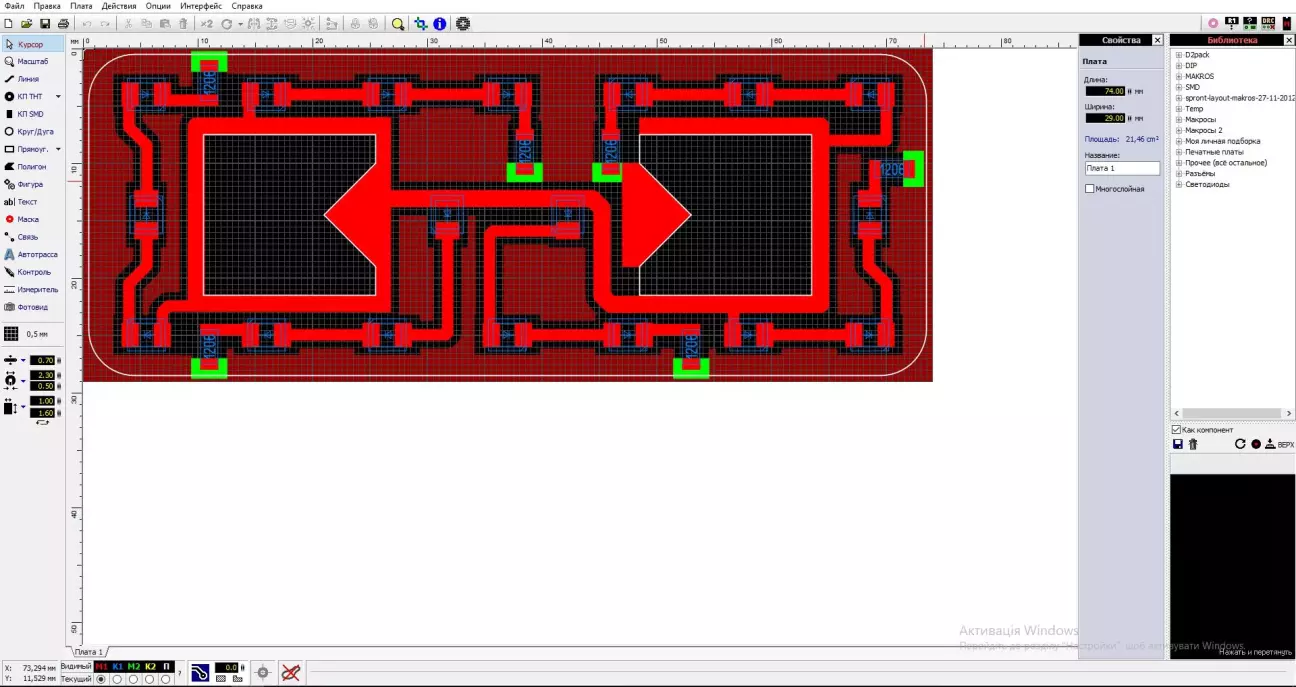Select the Линия track drawing tool
Screen dimensions: 1296x687
point(28,79)
